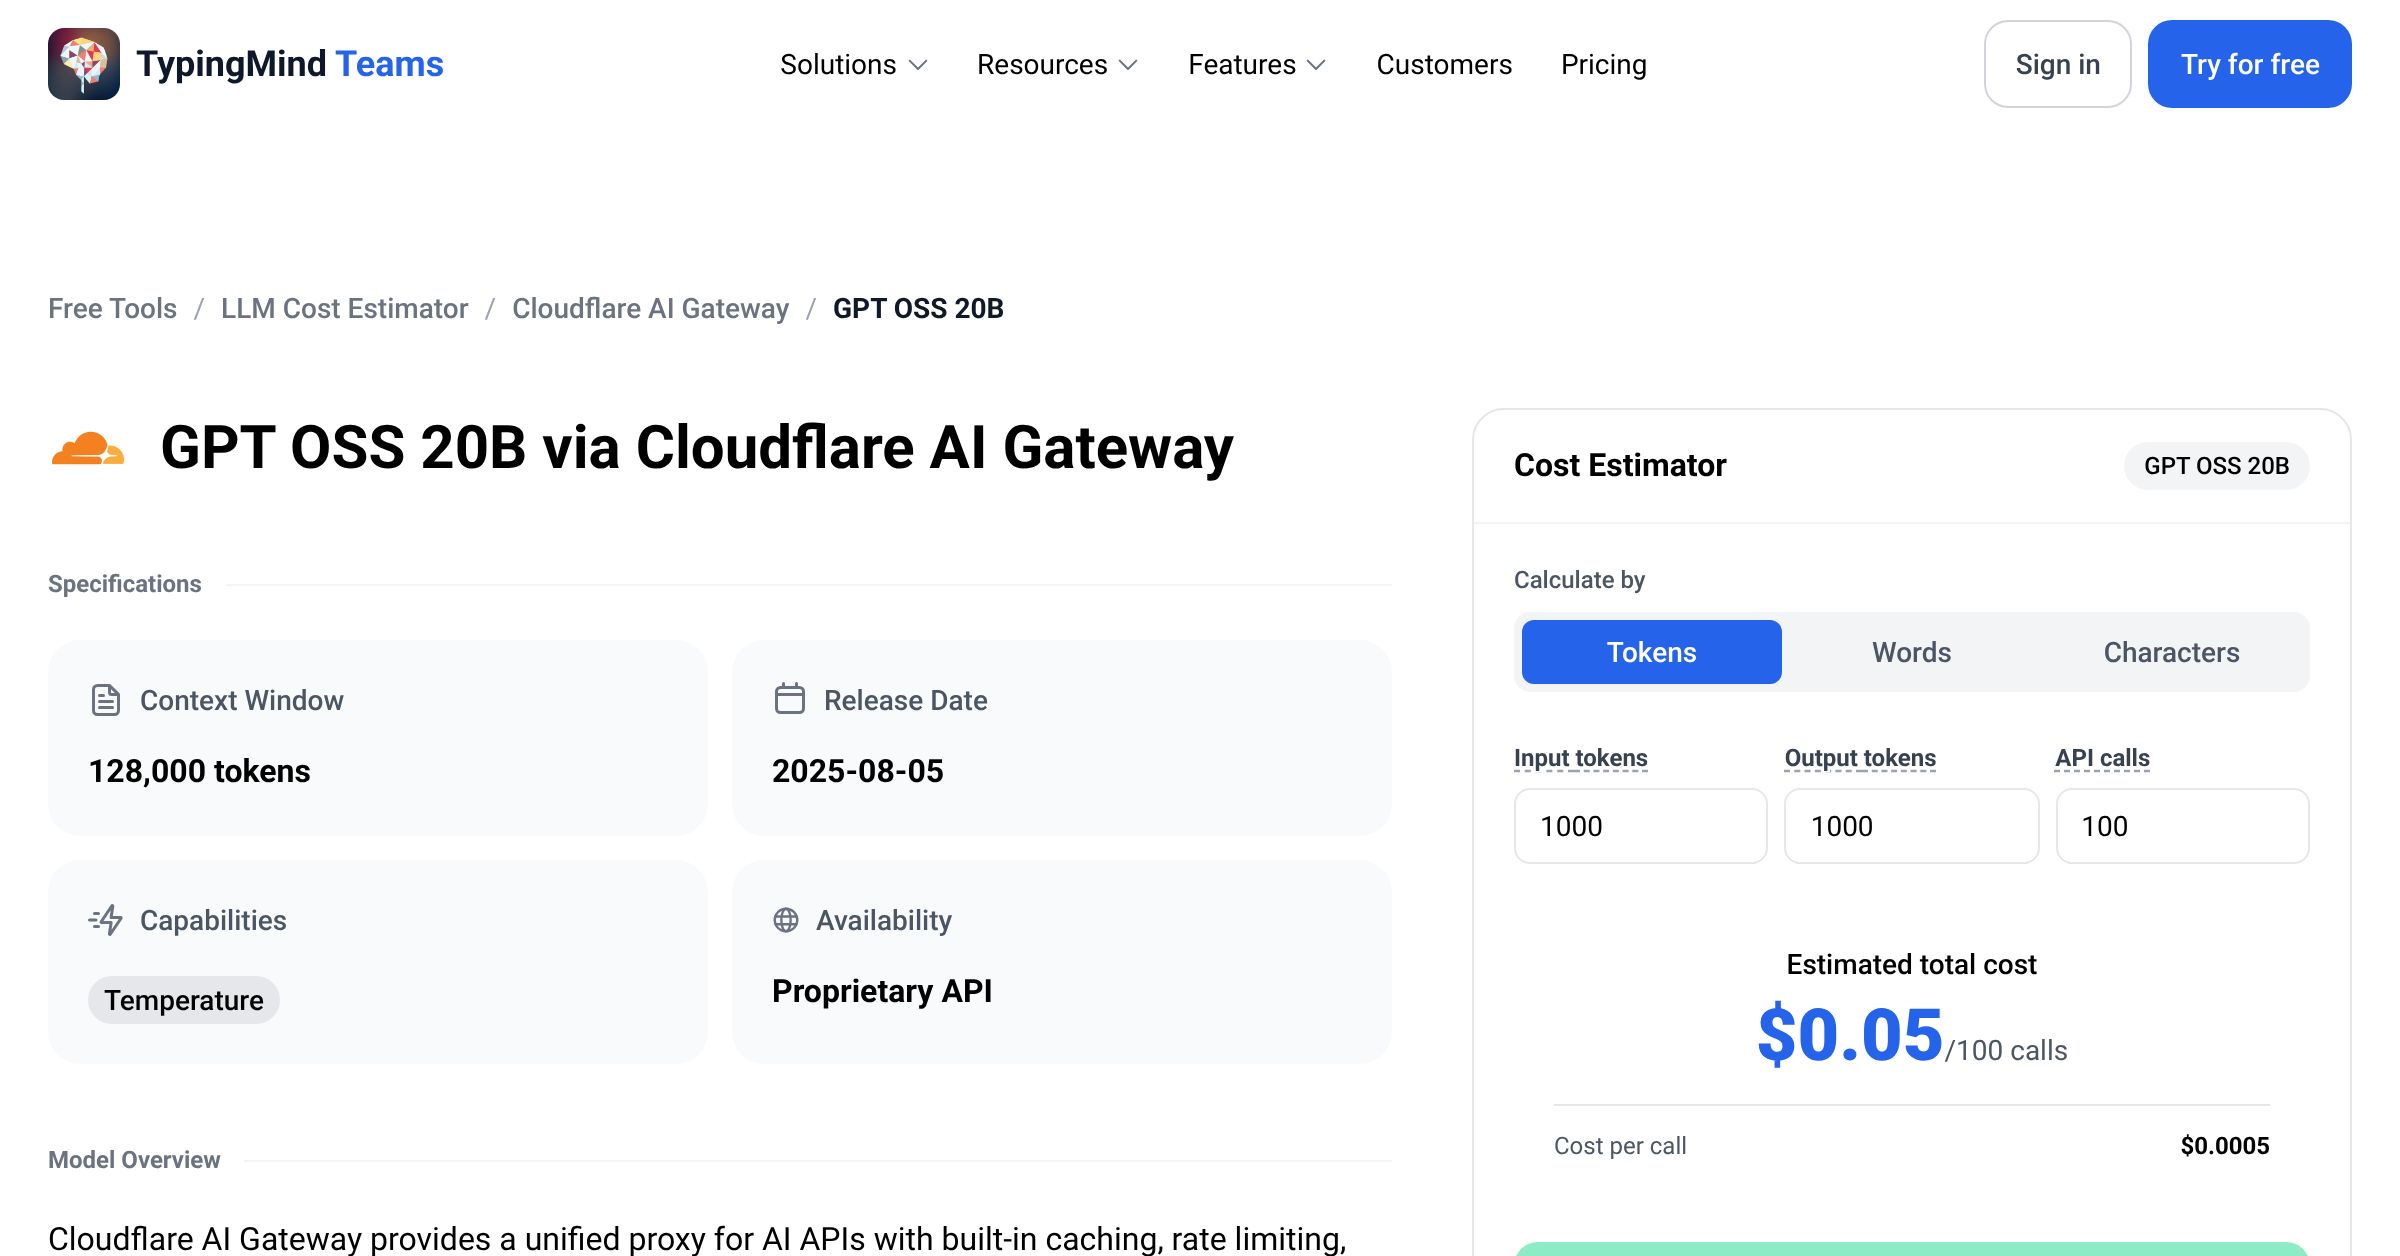The image size is (2400, 1256).
Task: Open the Customers page
Action: (x=1444, y=64)
